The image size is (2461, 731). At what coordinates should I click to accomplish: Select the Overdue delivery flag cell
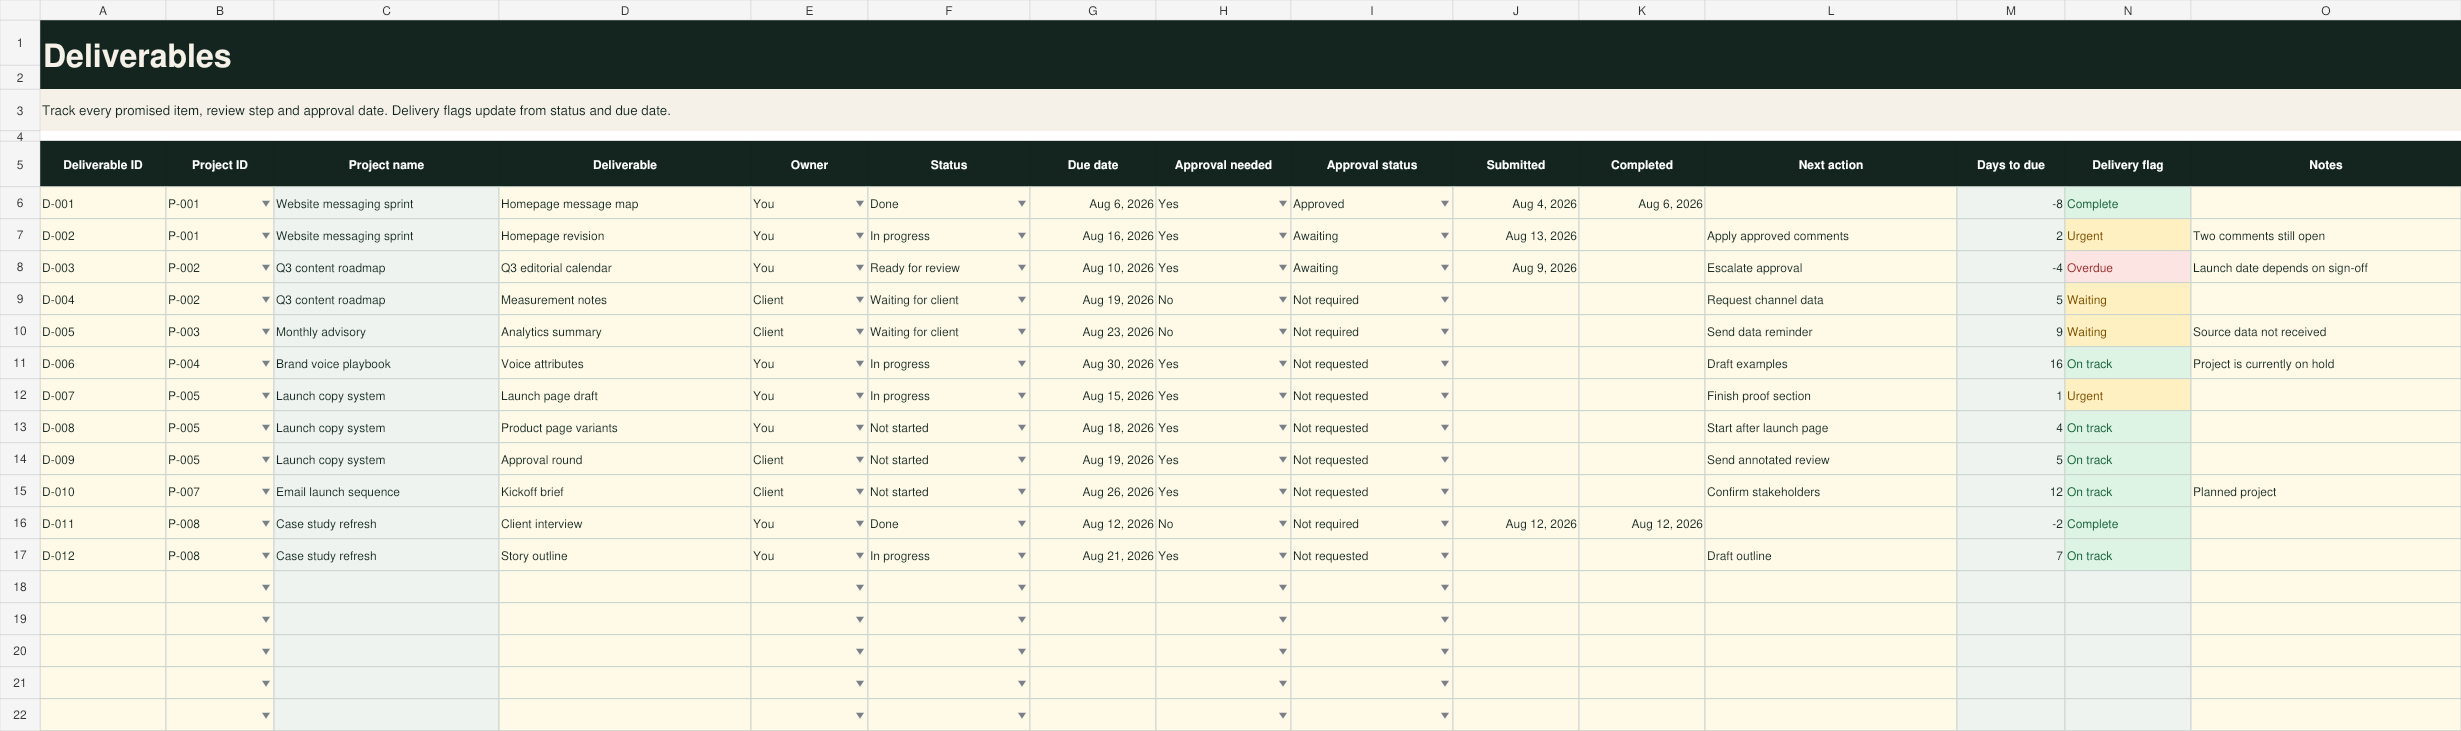pyautogui.click(x=2127, y=268)
